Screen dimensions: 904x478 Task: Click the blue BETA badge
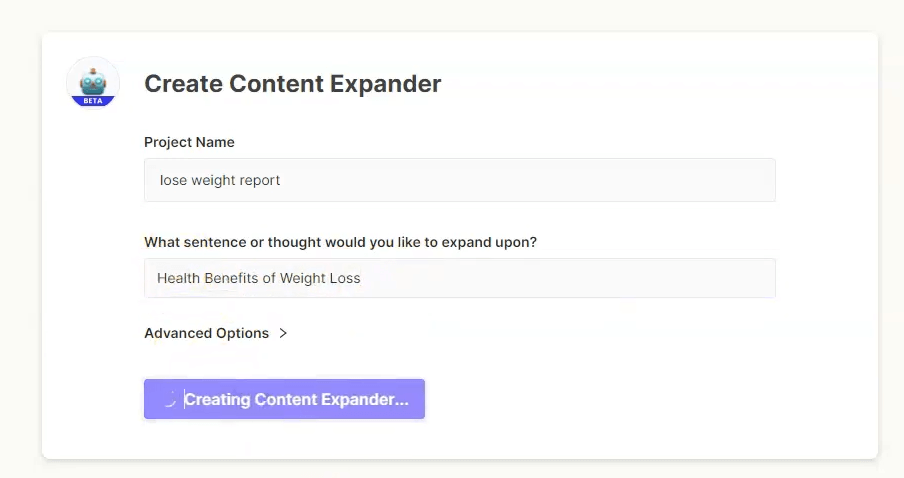pos(93,101)
